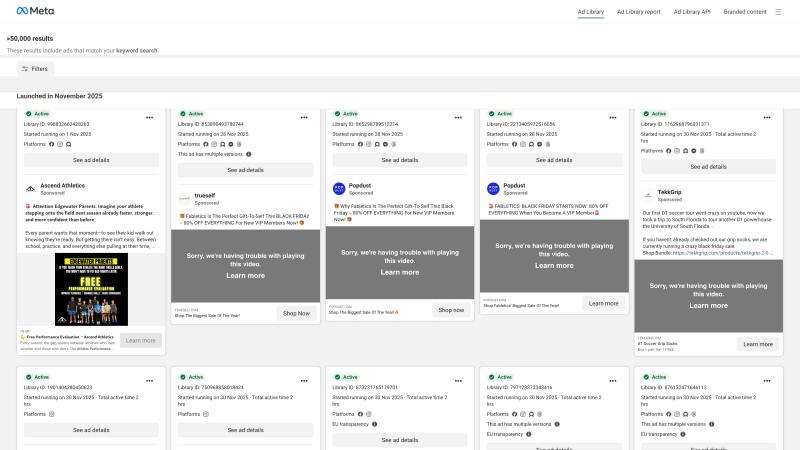
Task: Open the trueself advertiser name
Action: 205,195
